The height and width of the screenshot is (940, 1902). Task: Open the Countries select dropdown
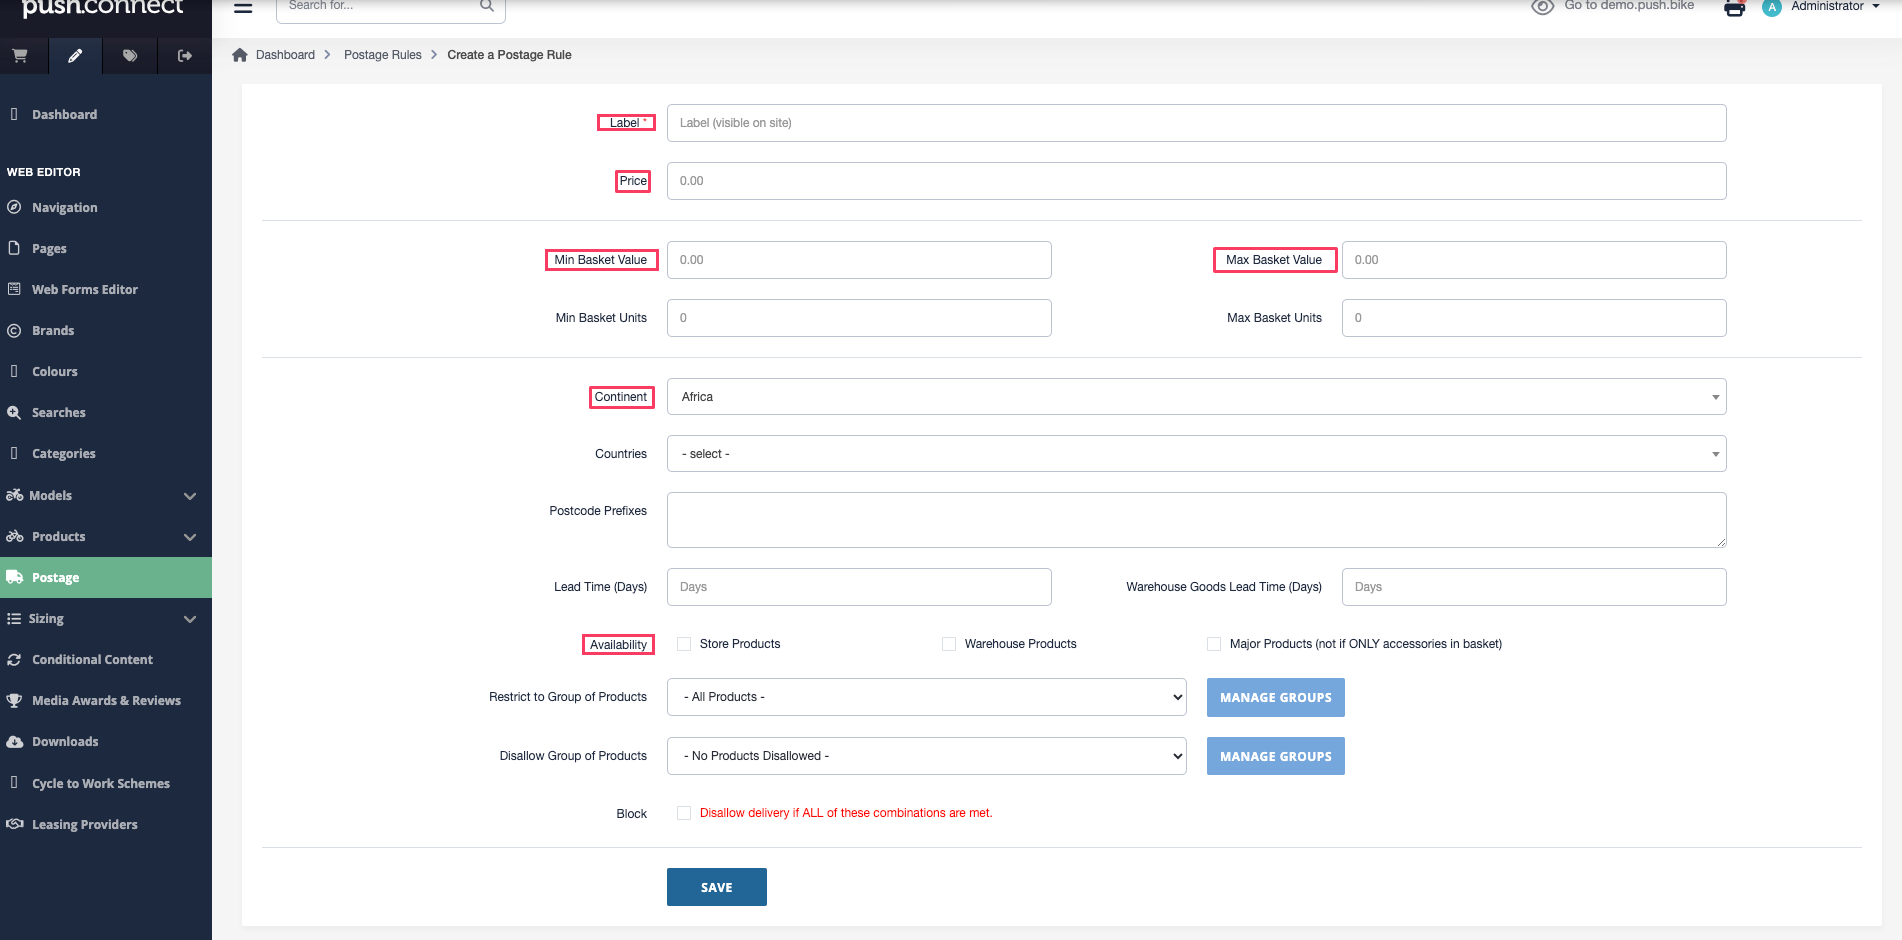coord(1196,454)
